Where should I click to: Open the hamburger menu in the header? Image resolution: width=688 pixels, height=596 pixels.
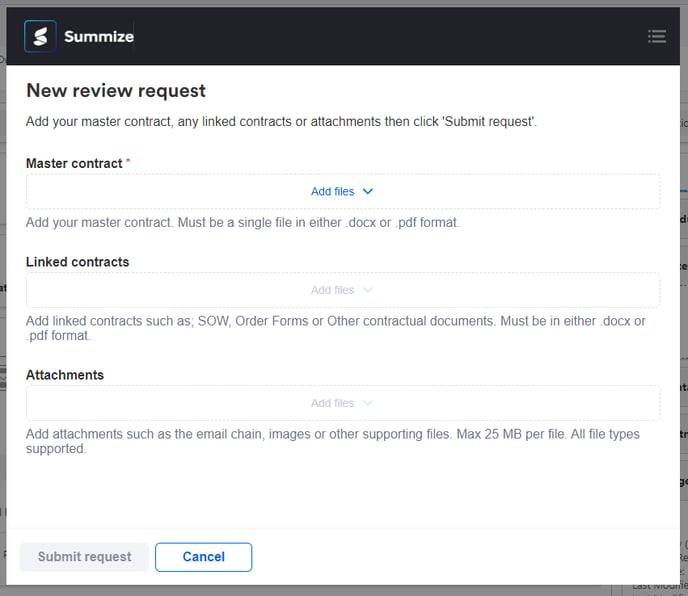click(x=657, y=36)
